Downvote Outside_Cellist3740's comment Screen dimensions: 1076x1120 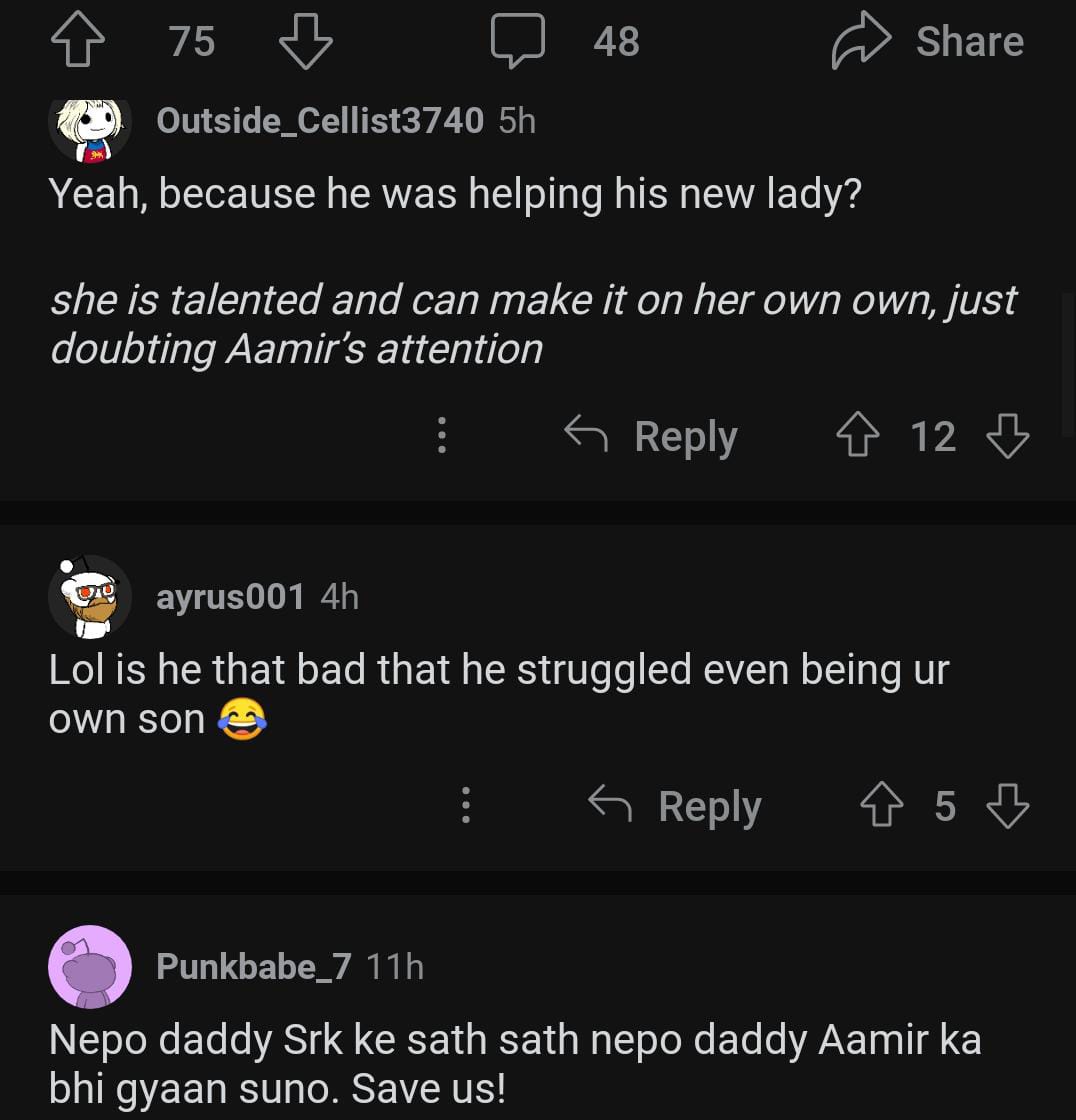(x=1007, y=437)
